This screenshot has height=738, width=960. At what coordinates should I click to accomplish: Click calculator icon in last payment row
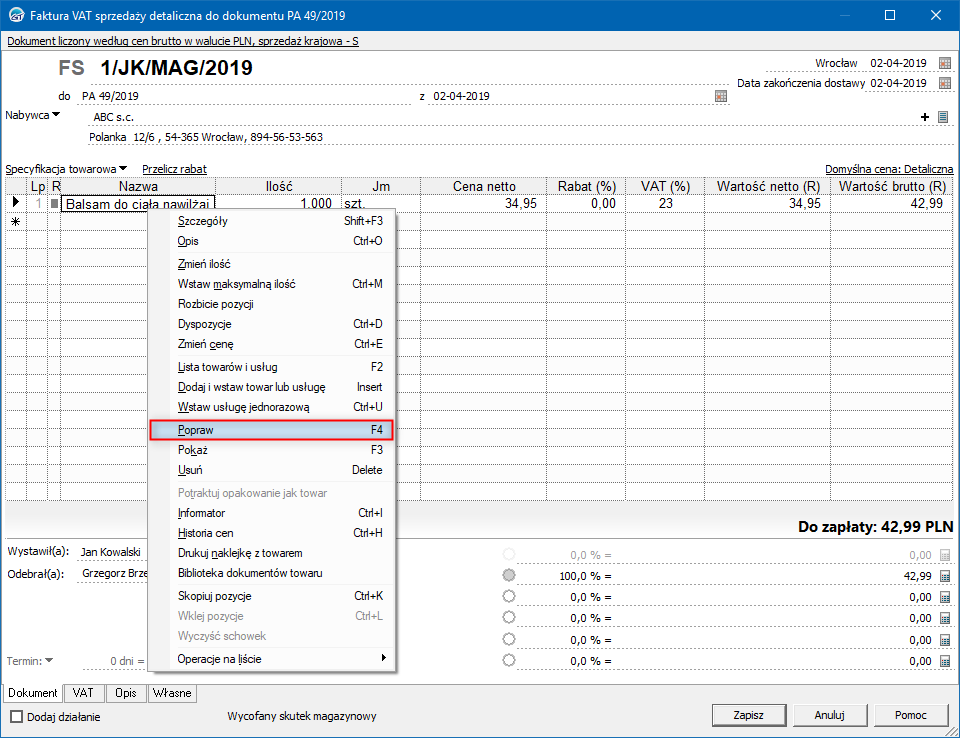point(945,661)
